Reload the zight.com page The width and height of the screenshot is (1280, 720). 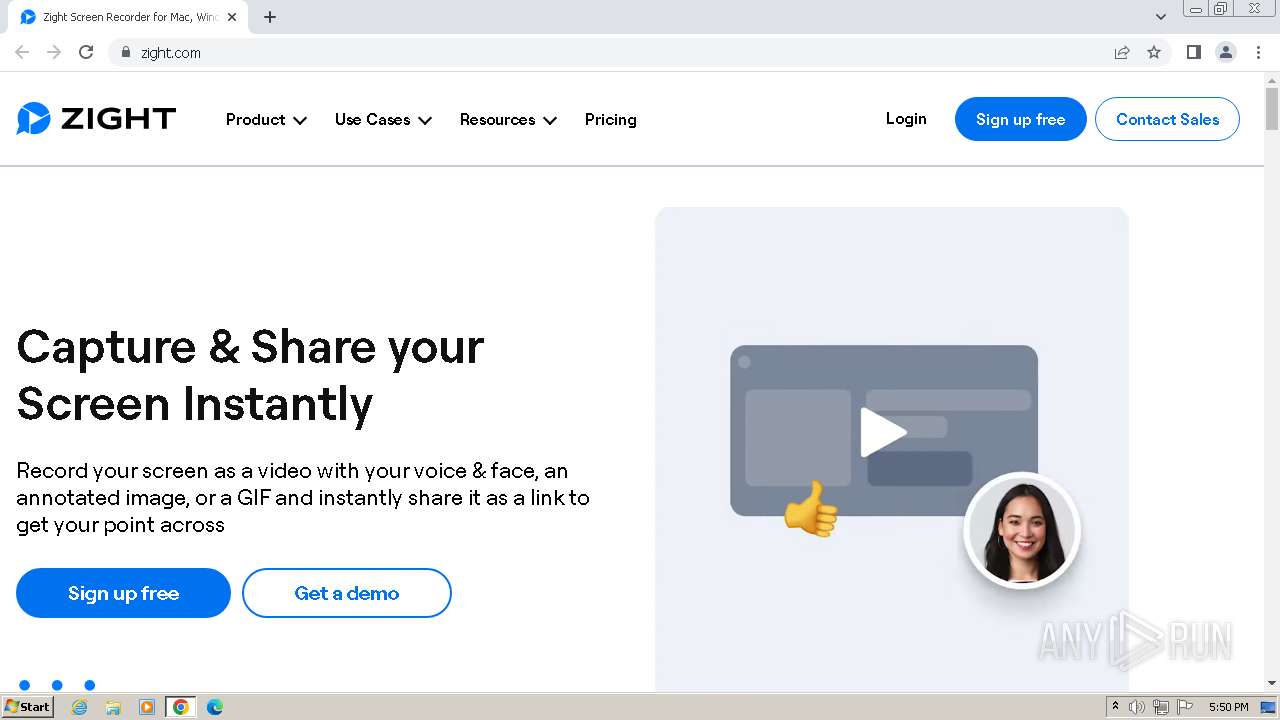click(x=86, y=52)
